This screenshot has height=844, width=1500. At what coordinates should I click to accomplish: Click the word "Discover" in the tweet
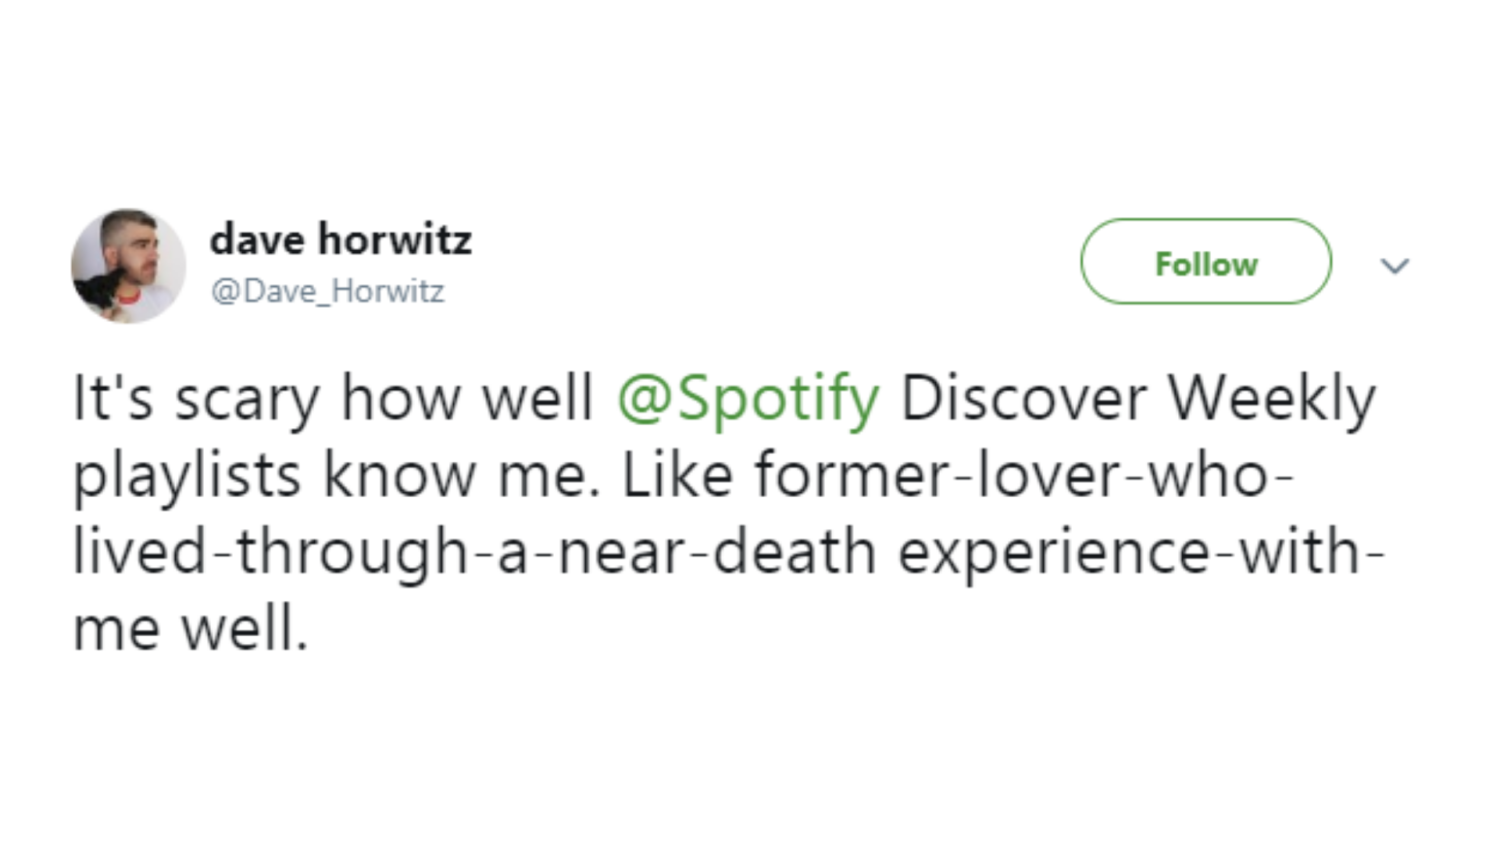1024,398
